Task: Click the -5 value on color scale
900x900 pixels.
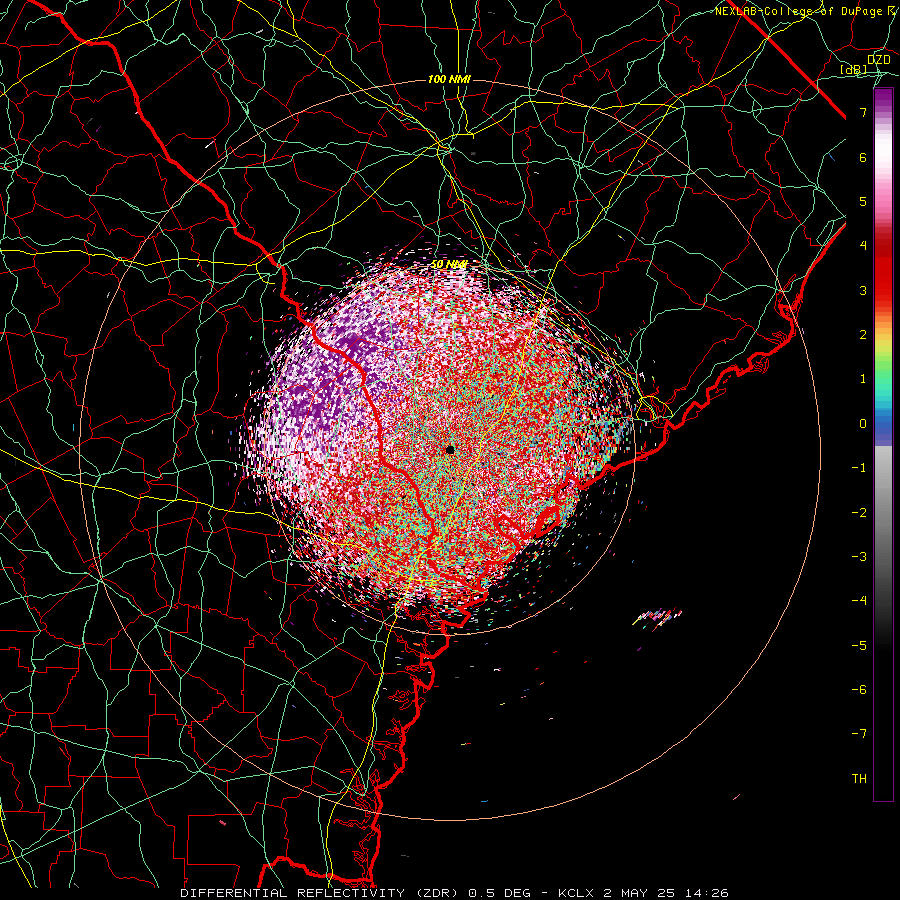Action: [x=859, y=646]
